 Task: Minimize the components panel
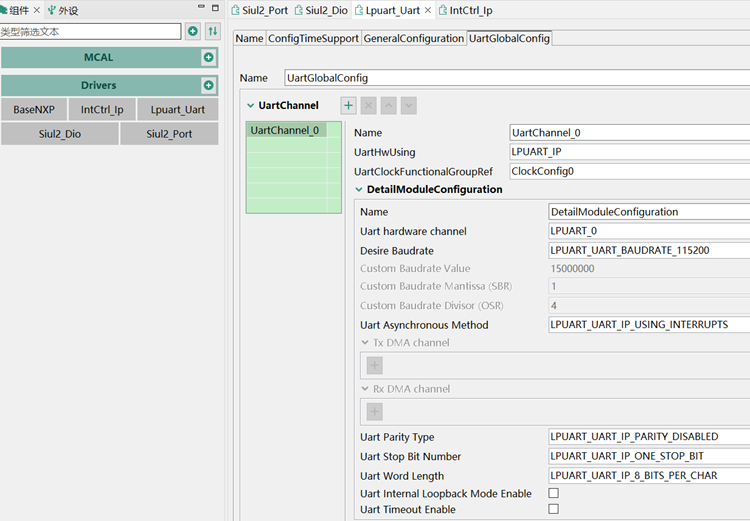[x=201, y=7]
